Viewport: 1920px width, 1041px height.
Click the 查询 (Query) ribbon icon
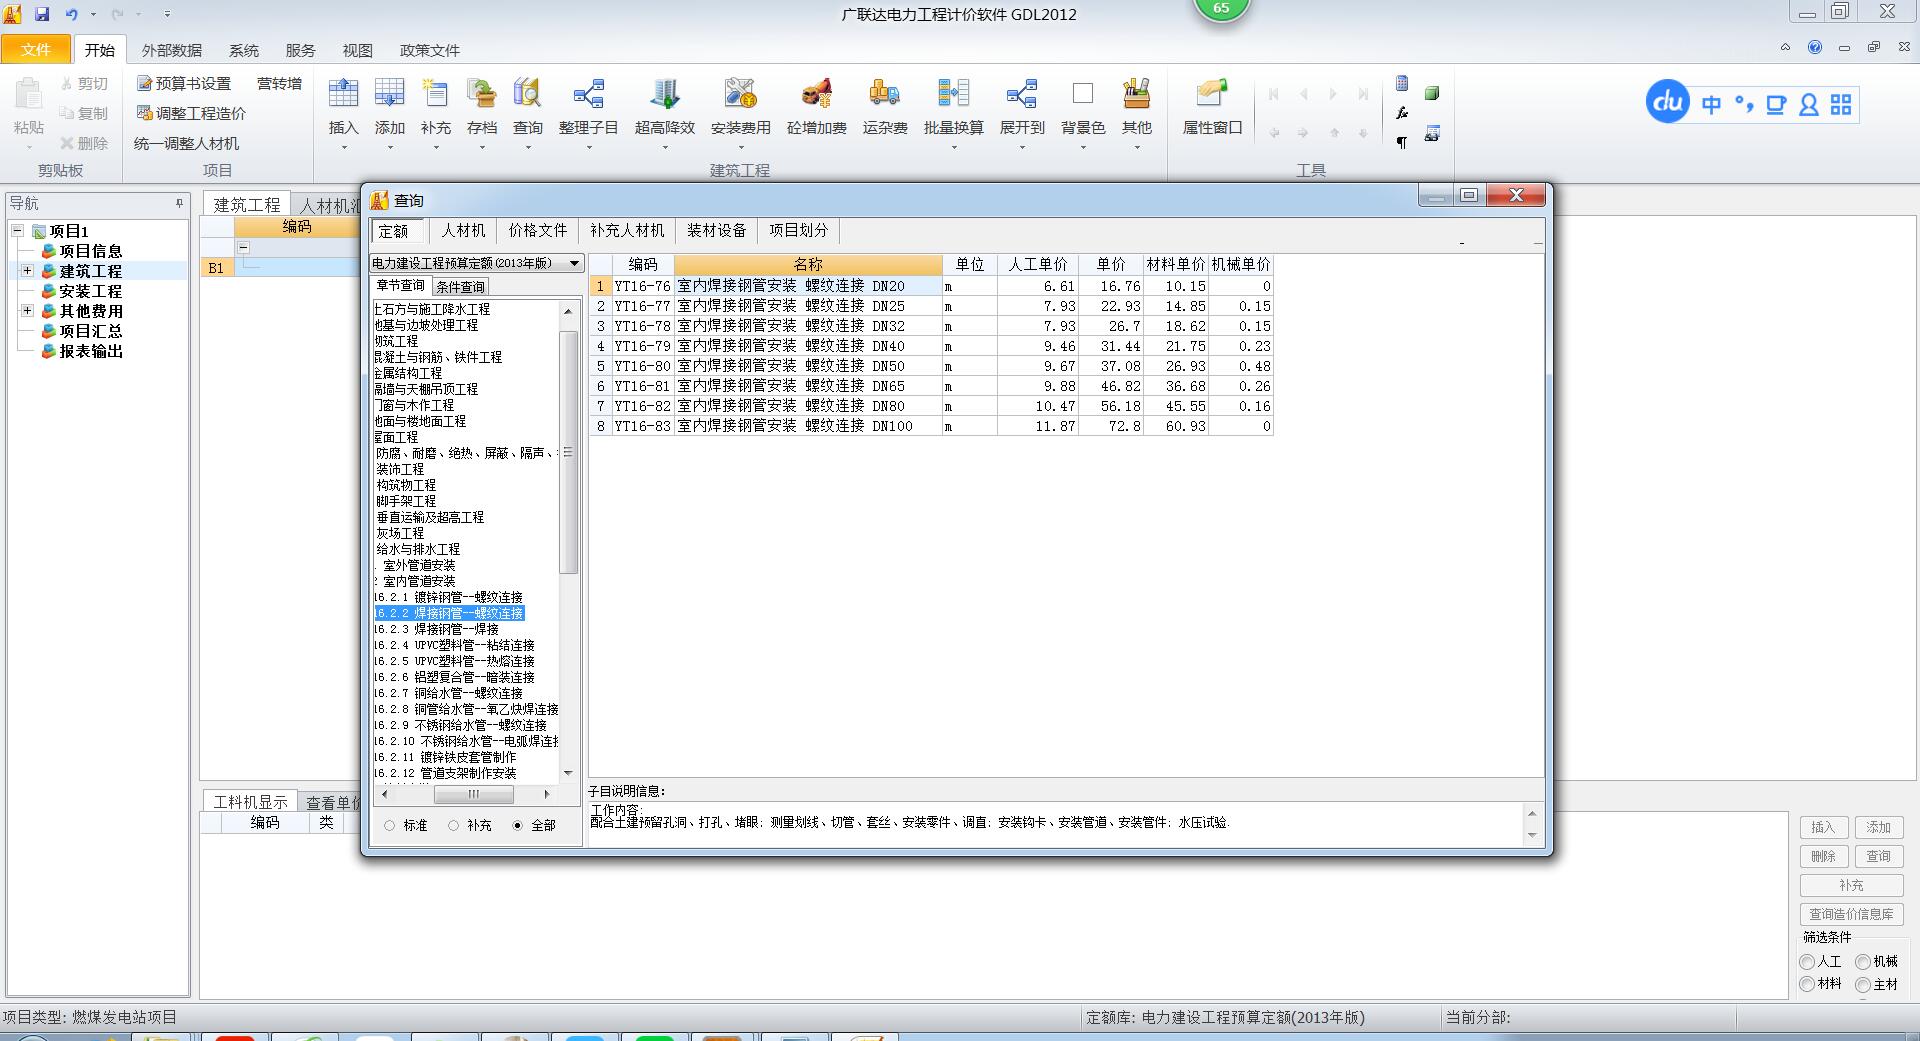tap(528, 94)
